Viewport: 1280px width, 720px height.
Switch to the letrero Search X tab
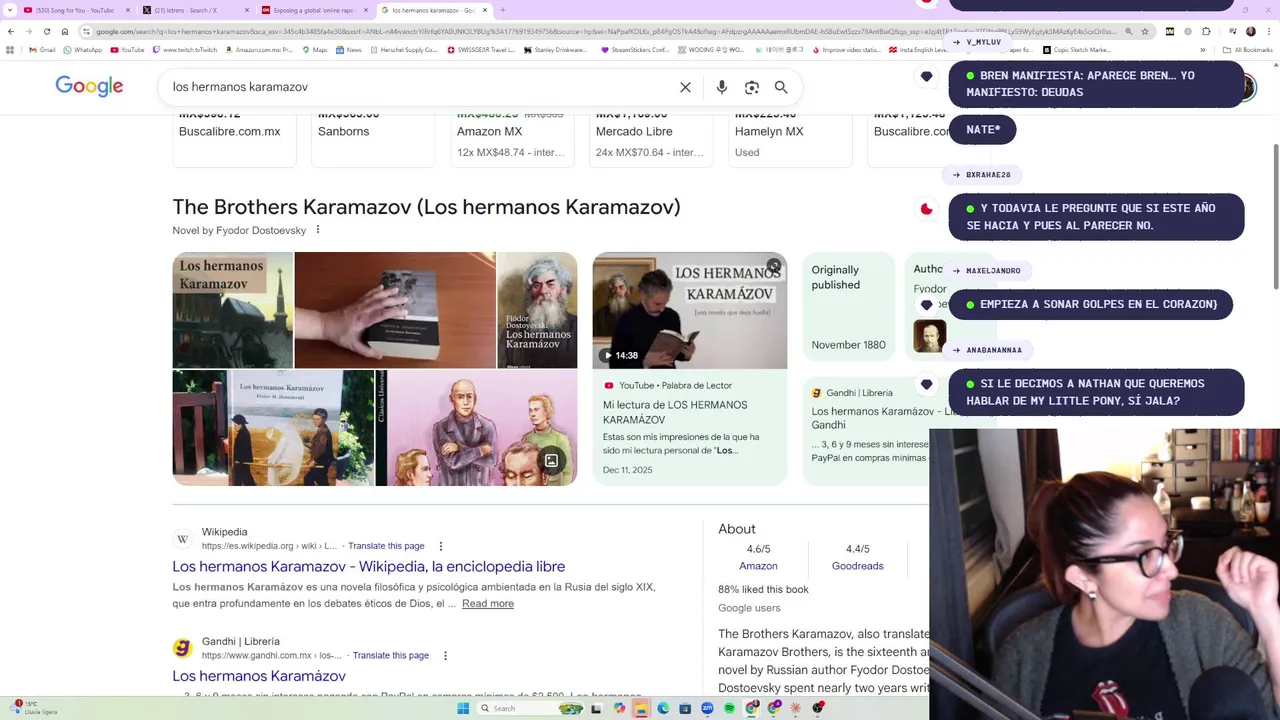(192, 10)
